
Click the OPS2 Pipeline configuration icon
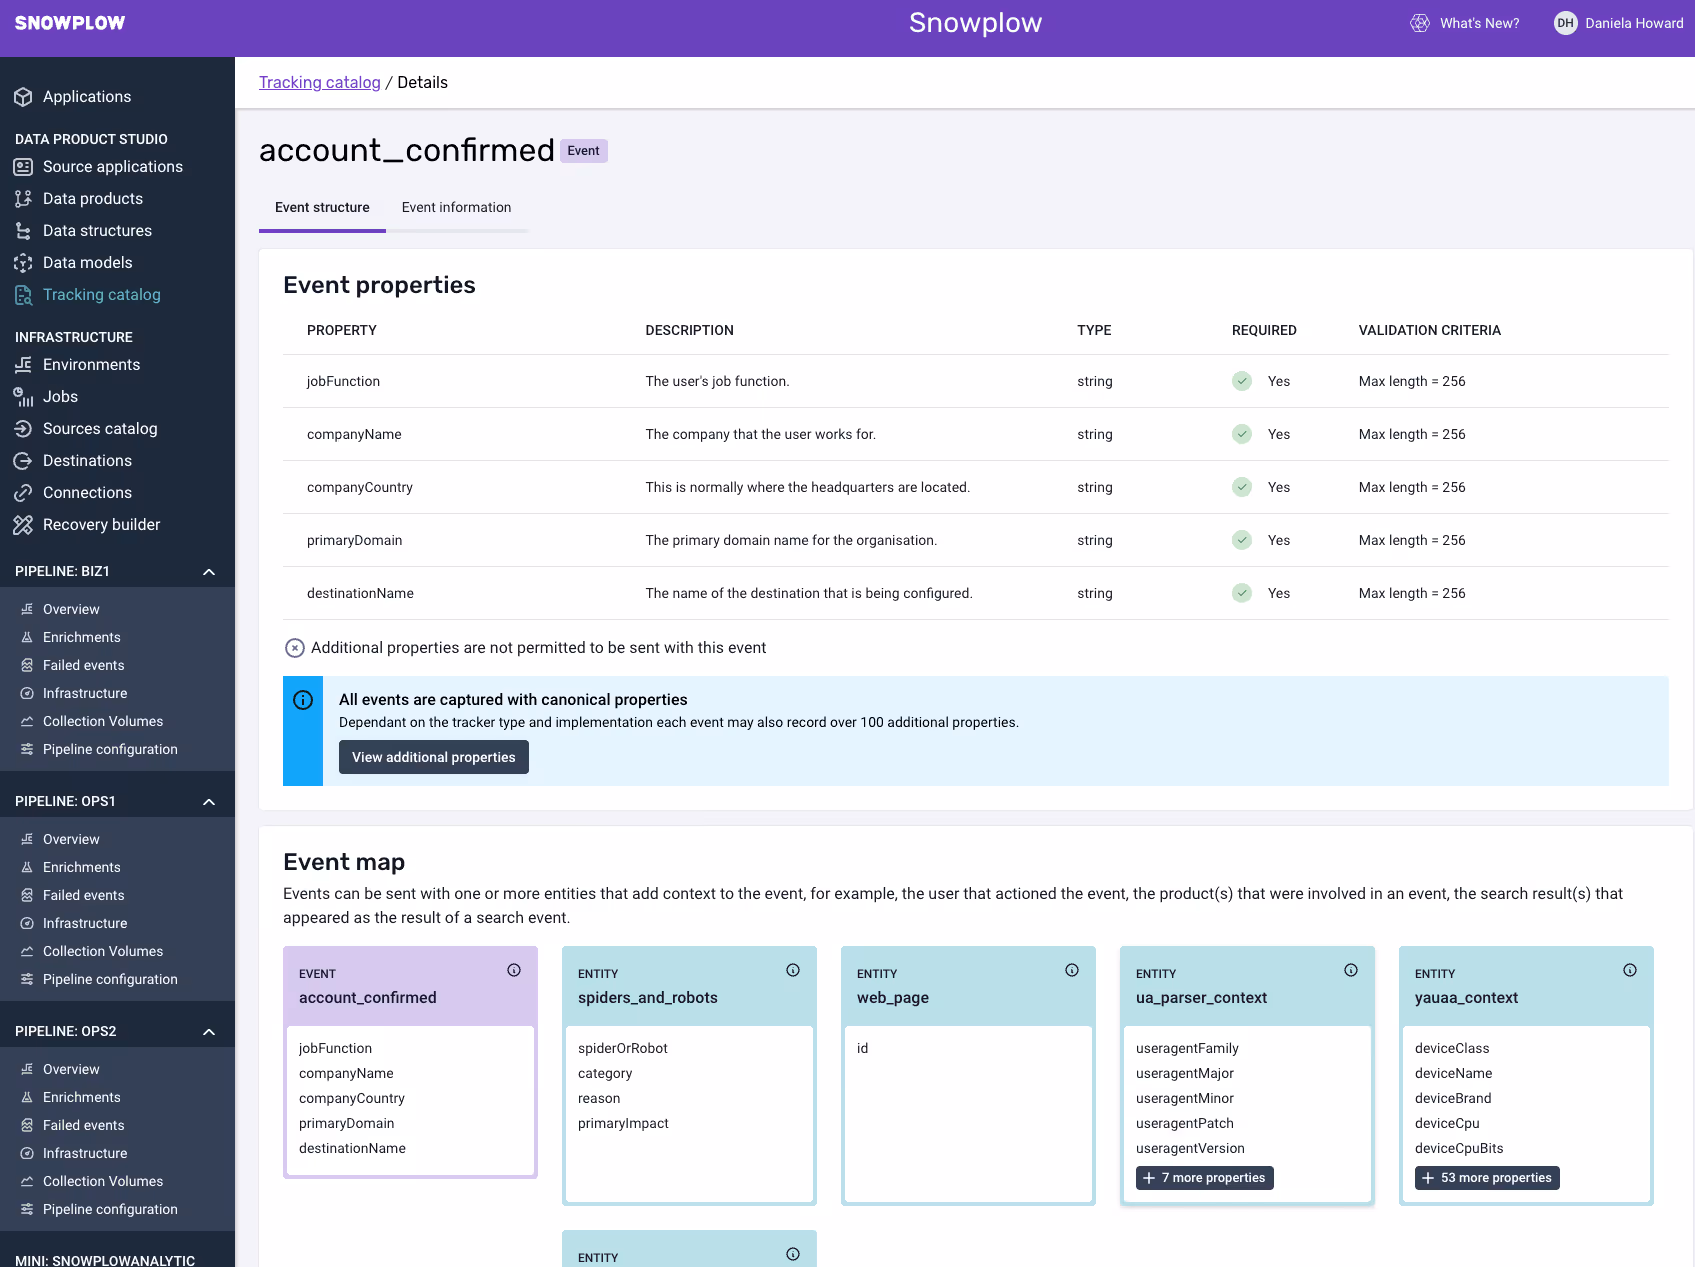point(27,1209)
